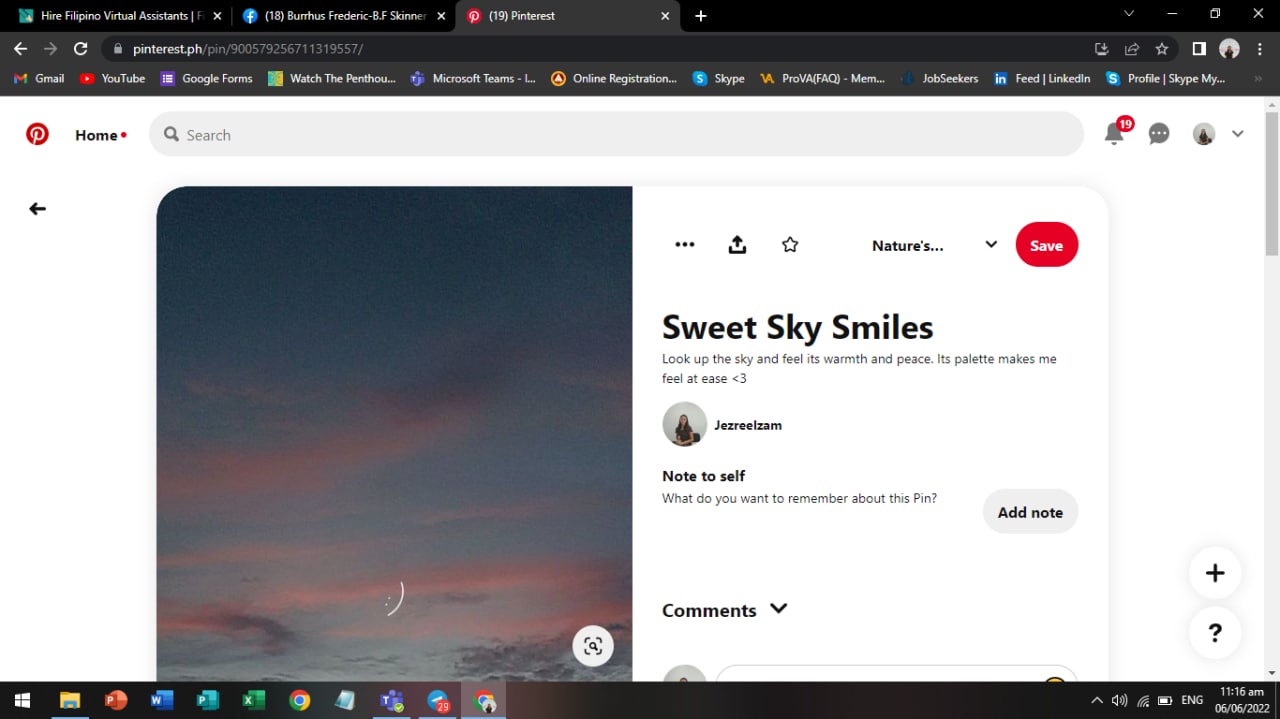
Task: Open the JobSeekers bookmark
Action: coord(939,78)
